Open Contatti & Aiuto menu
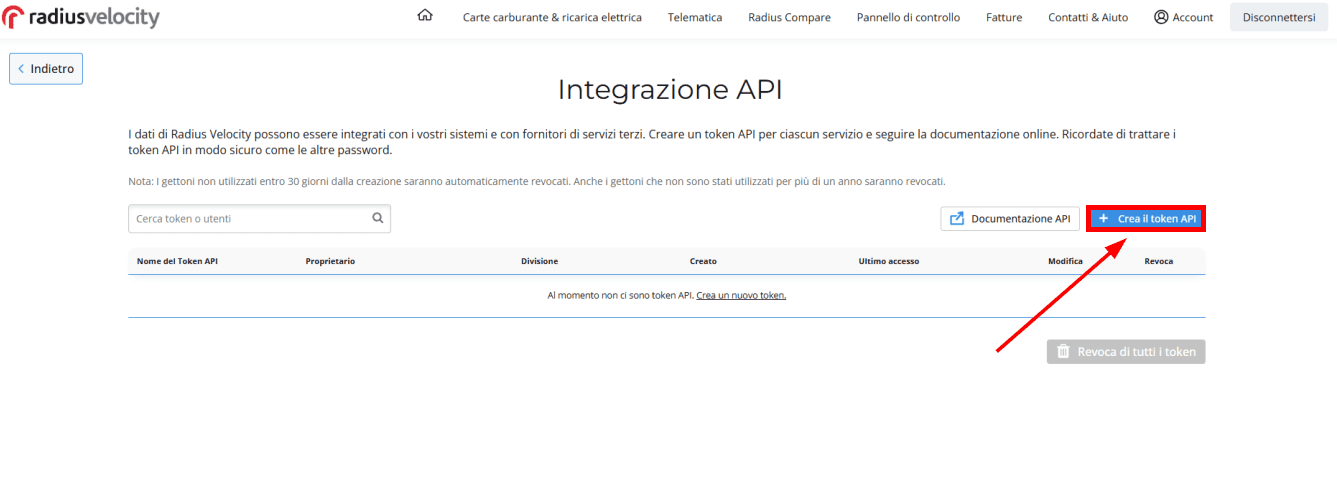This screenshot has height=488, width=1337. pos(1088,17)
